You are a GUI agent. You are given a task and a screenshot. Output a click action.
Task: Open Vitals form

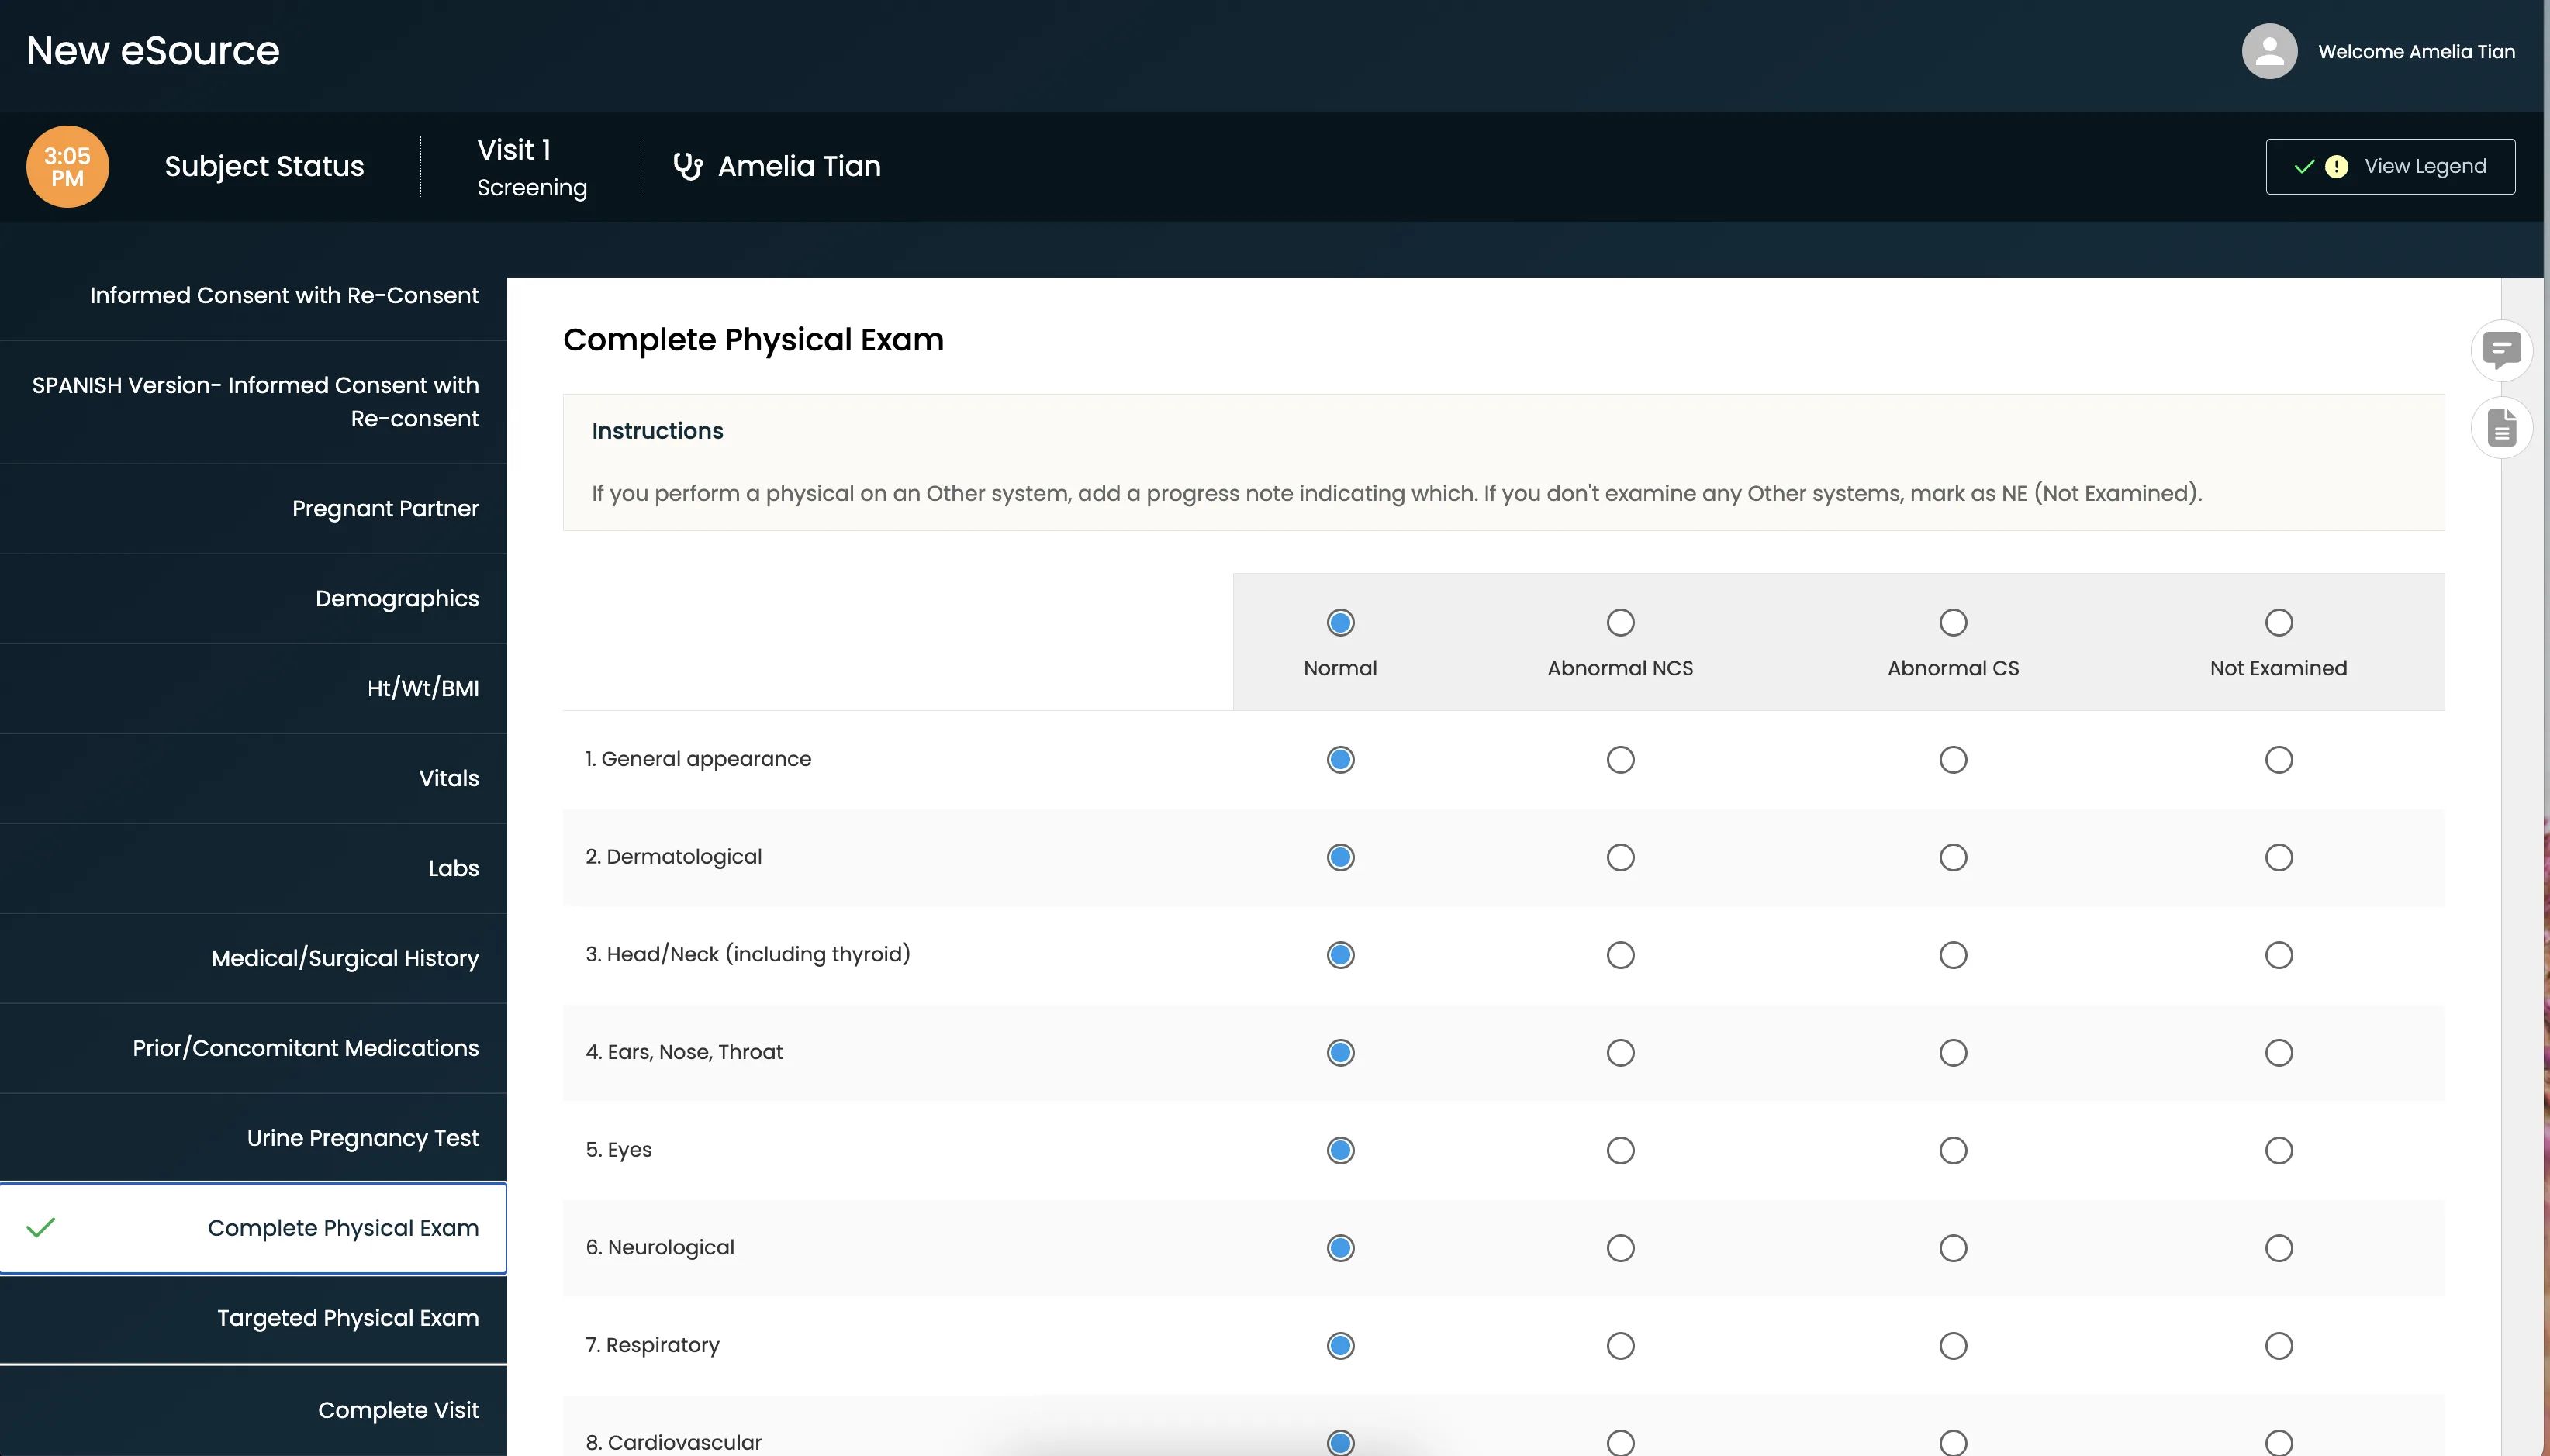253,778
